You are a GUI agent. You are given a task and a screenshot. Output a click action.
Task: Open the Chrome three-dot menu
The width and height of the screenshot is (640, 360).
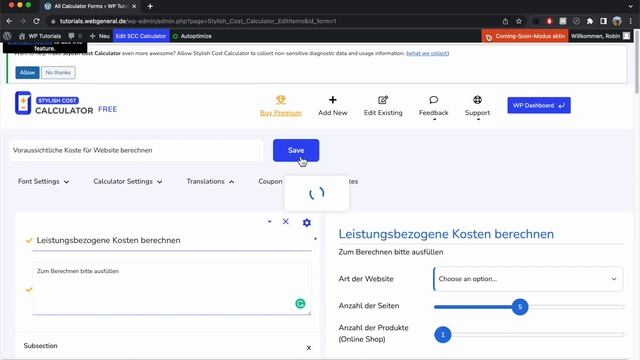631,21
